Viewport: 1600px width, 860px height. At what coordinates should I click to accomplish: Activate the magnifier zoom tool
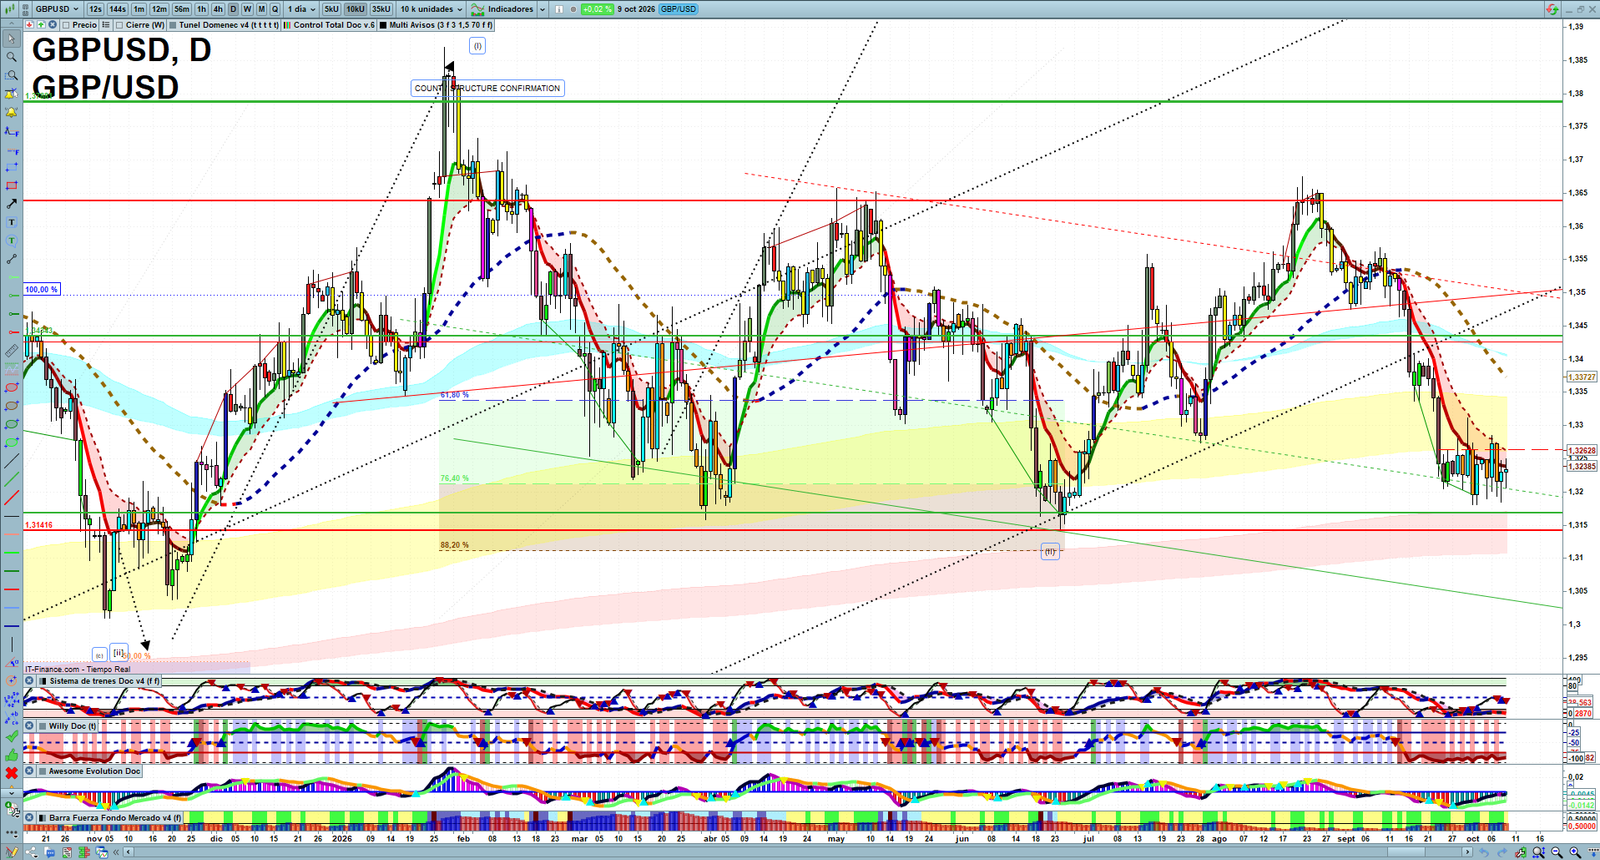[12, 57]
